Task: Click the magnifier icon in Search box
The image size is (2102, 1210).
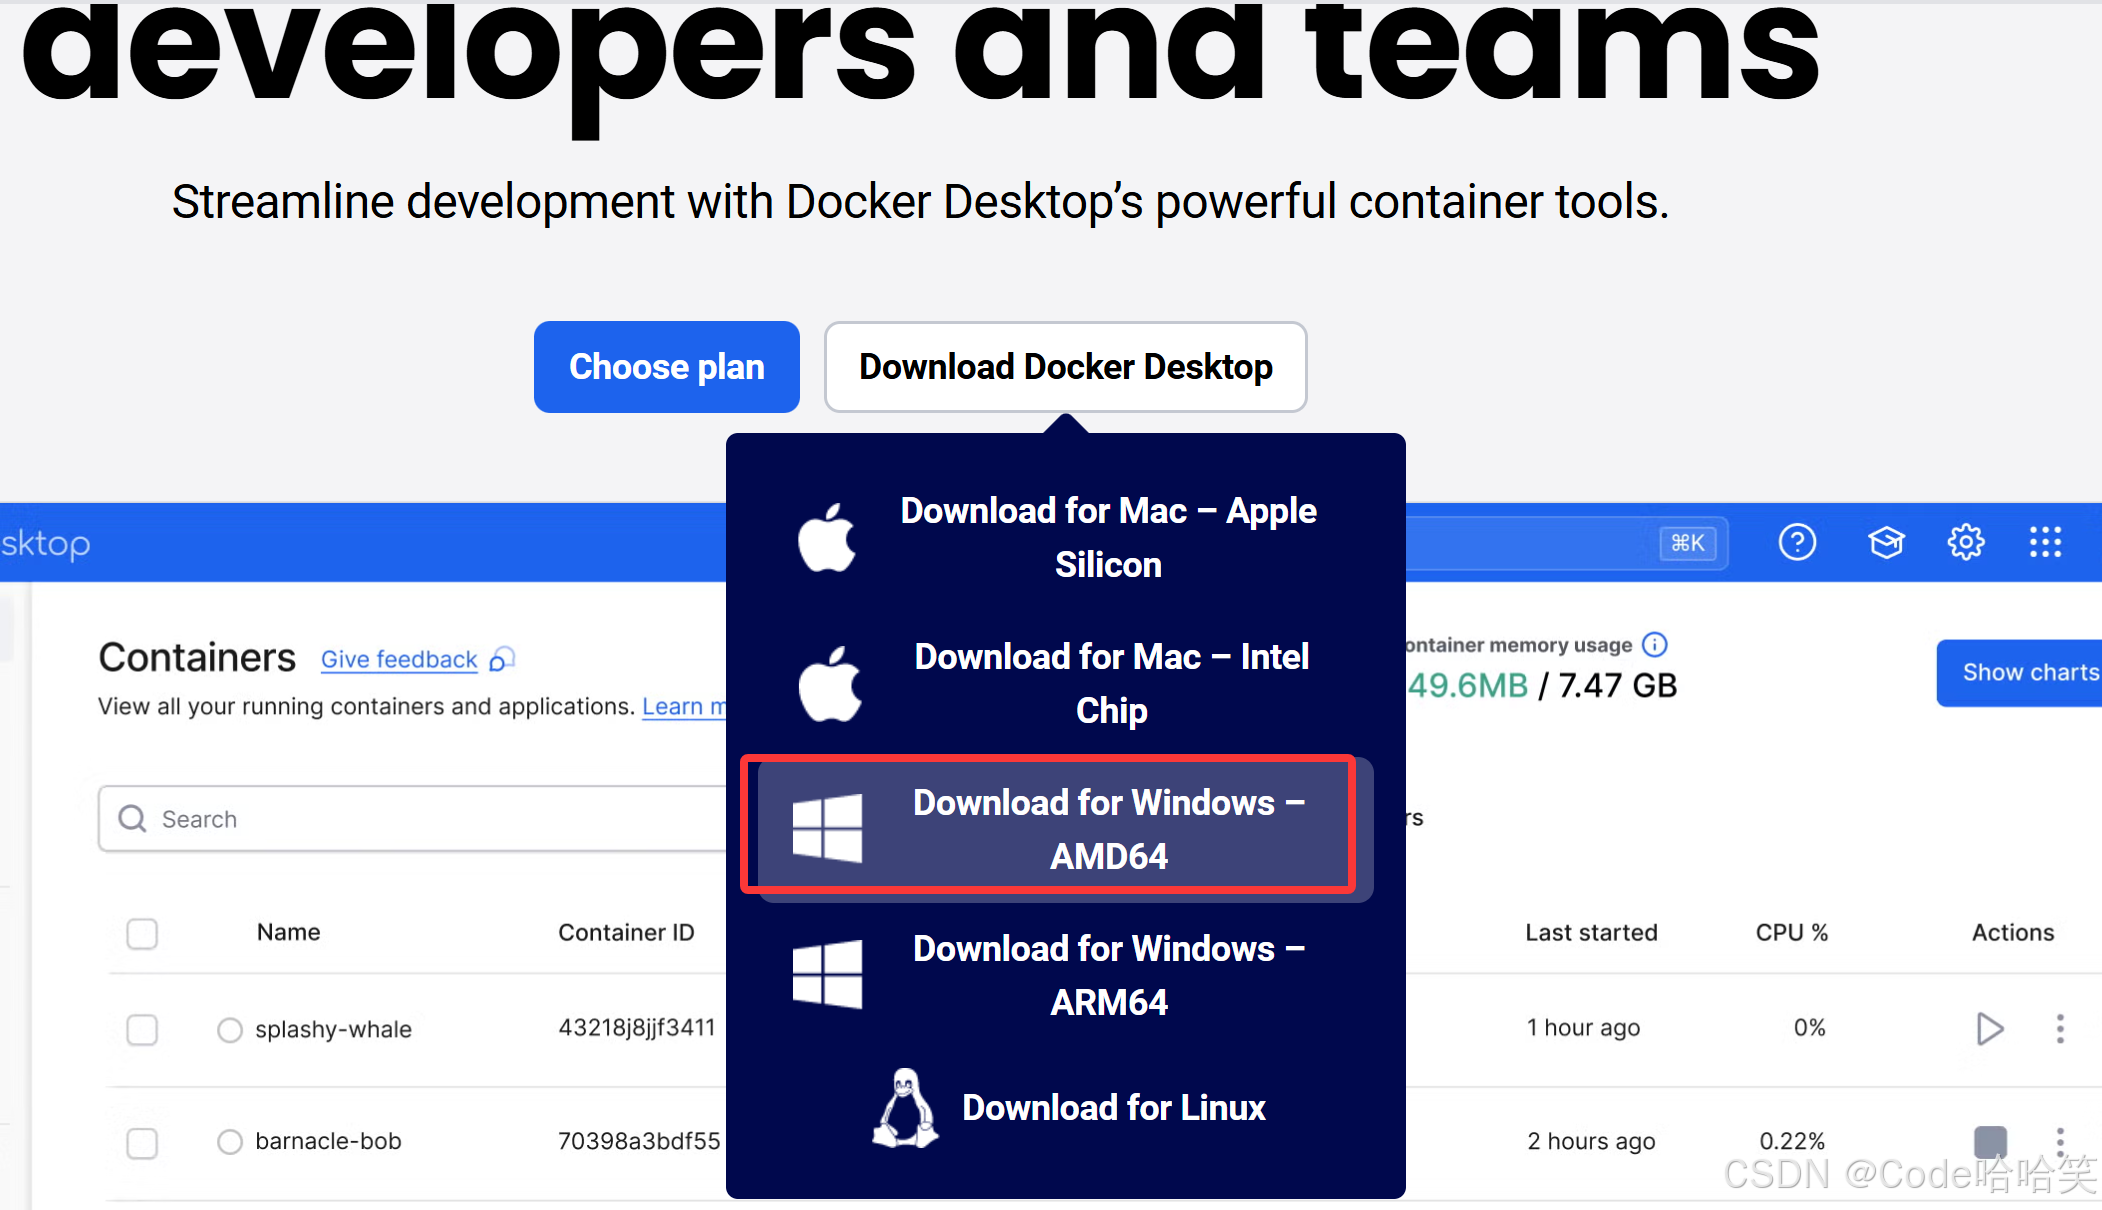Action: click(x=132, y=819)
